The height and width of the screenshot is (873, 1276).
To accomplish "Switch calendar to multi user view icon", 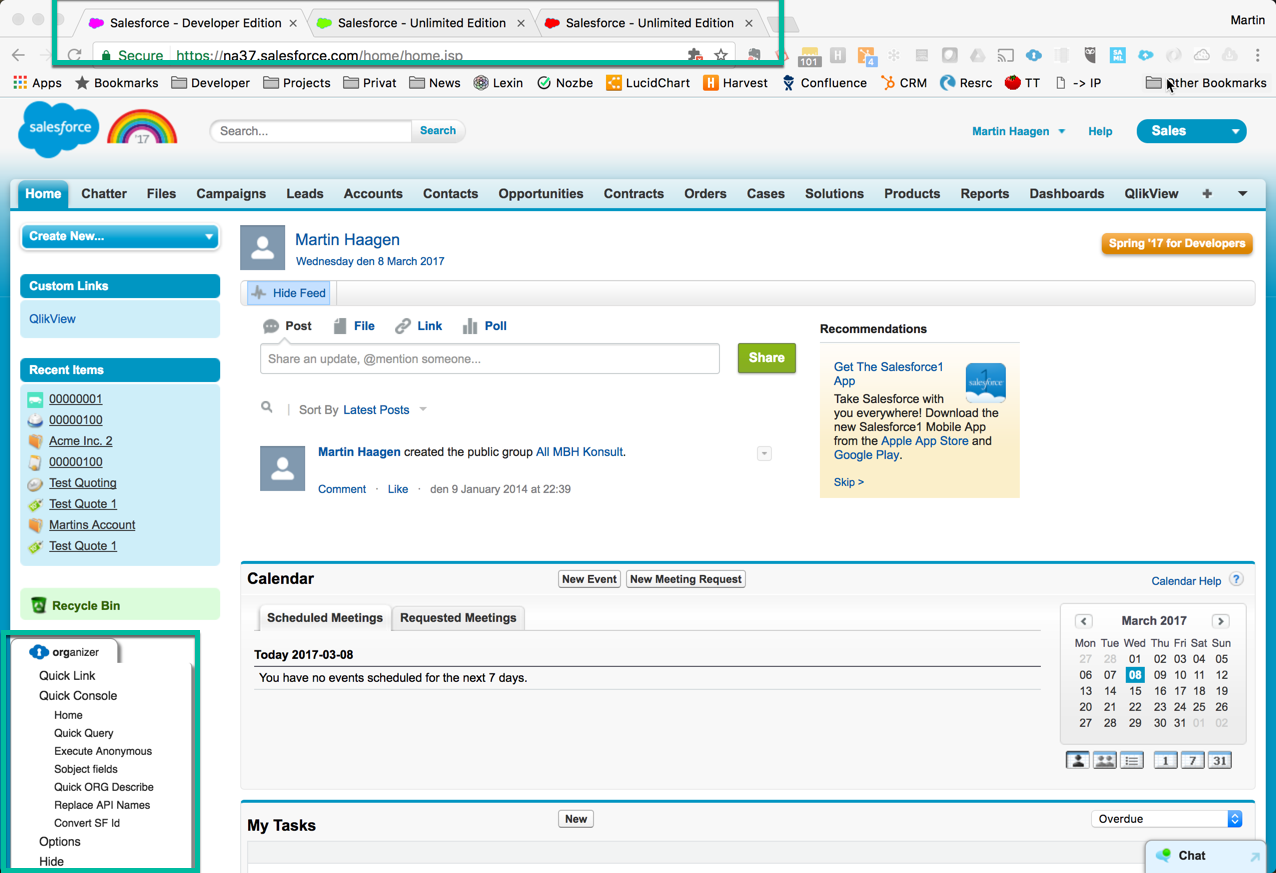I will tap(1104, 761).
